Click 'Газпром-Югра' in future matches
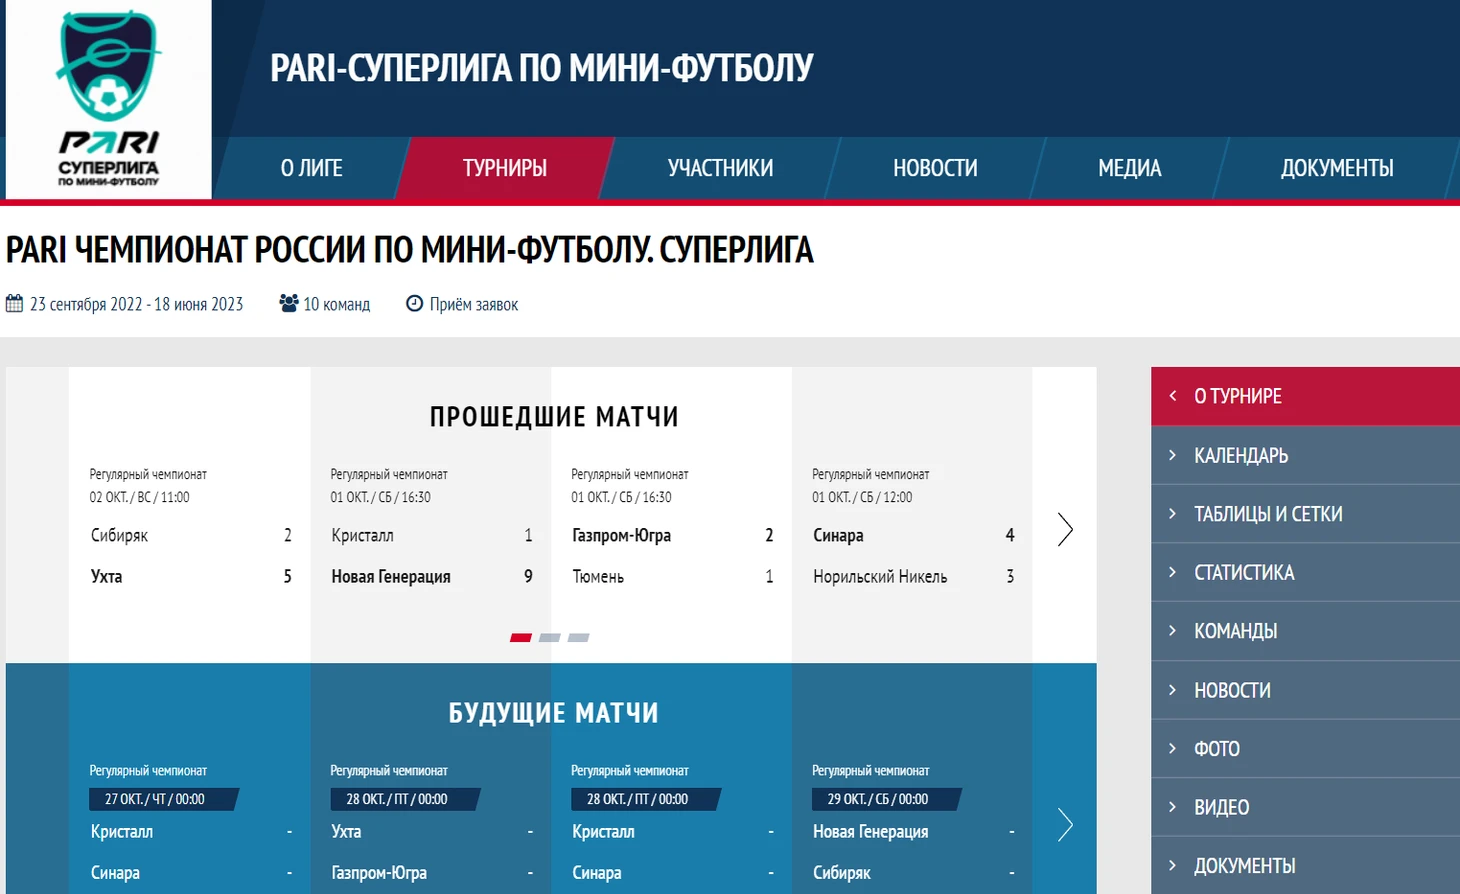The width and height of the screenshot is (1460, 894). (x=379, y=872)
